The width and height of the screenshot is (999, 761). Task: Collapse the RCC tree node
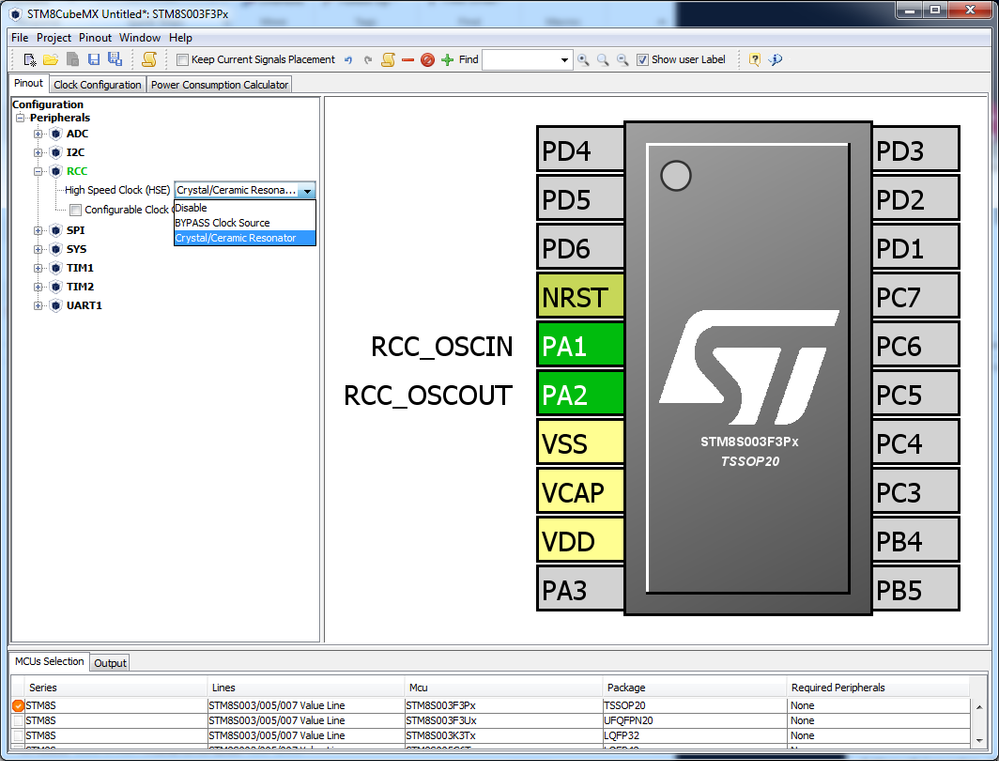pyautogui.click(x=38, y=171)
